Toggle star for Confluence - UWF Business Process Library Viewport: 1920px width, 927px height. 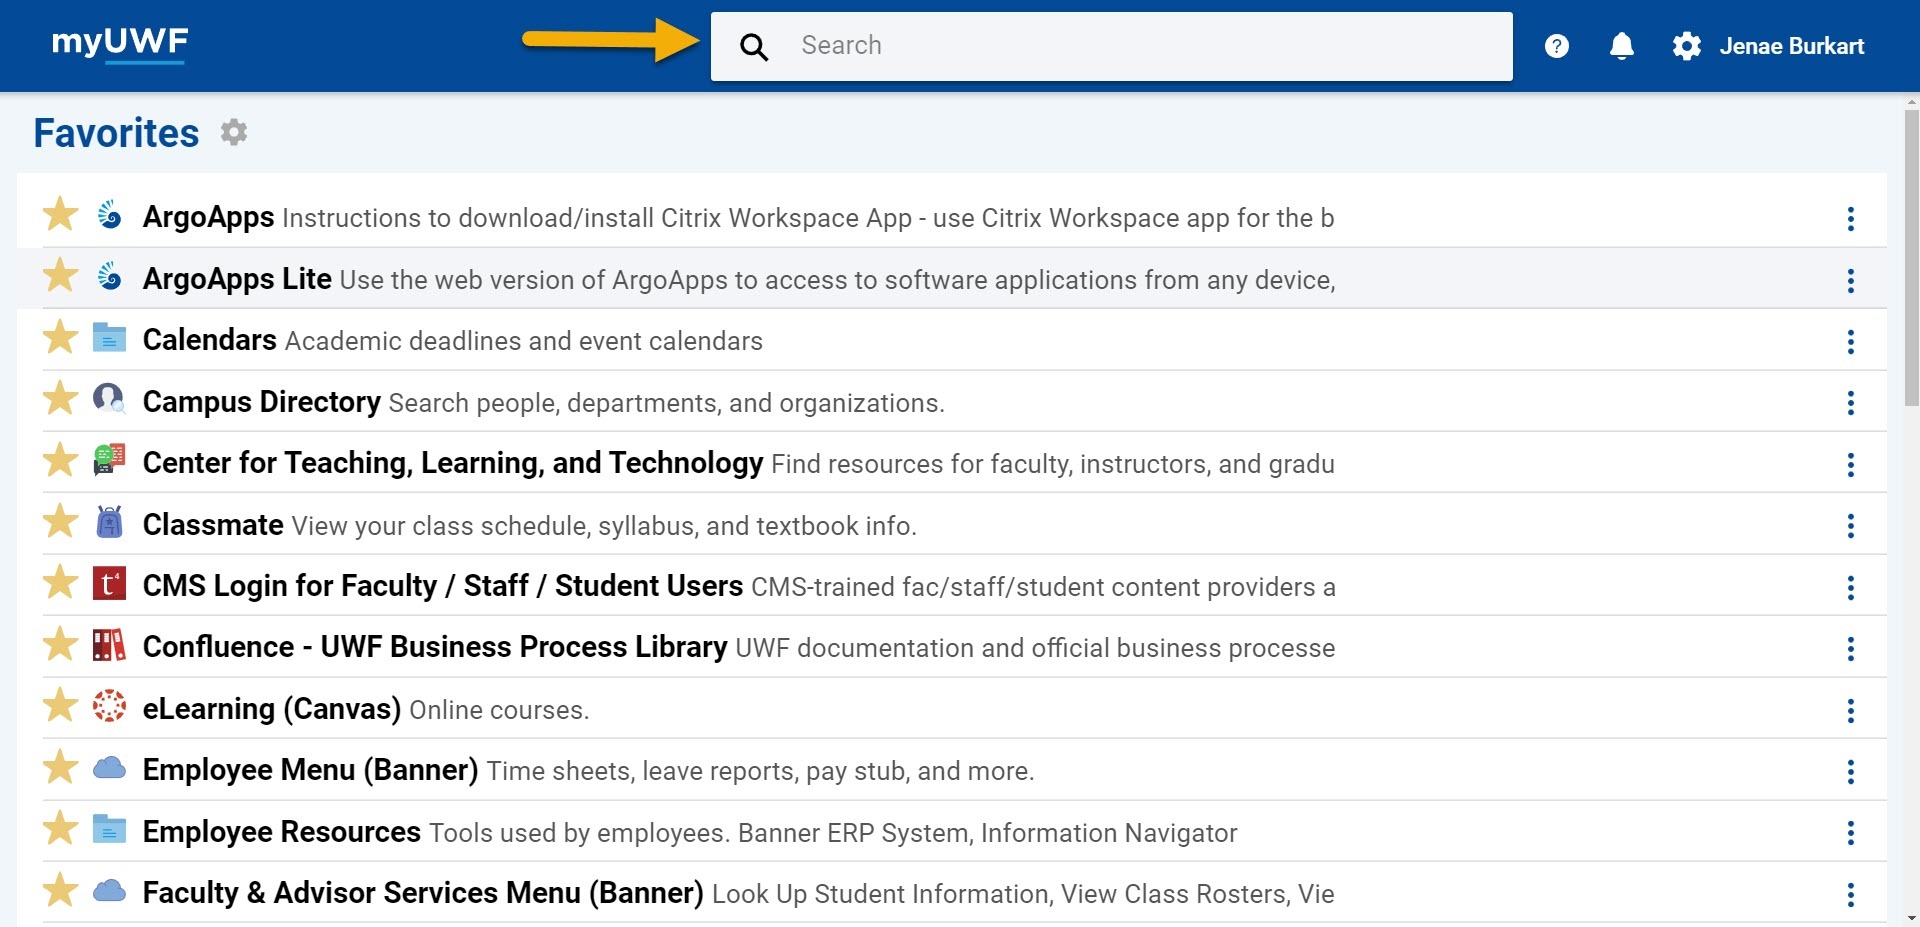pos(60,644)
